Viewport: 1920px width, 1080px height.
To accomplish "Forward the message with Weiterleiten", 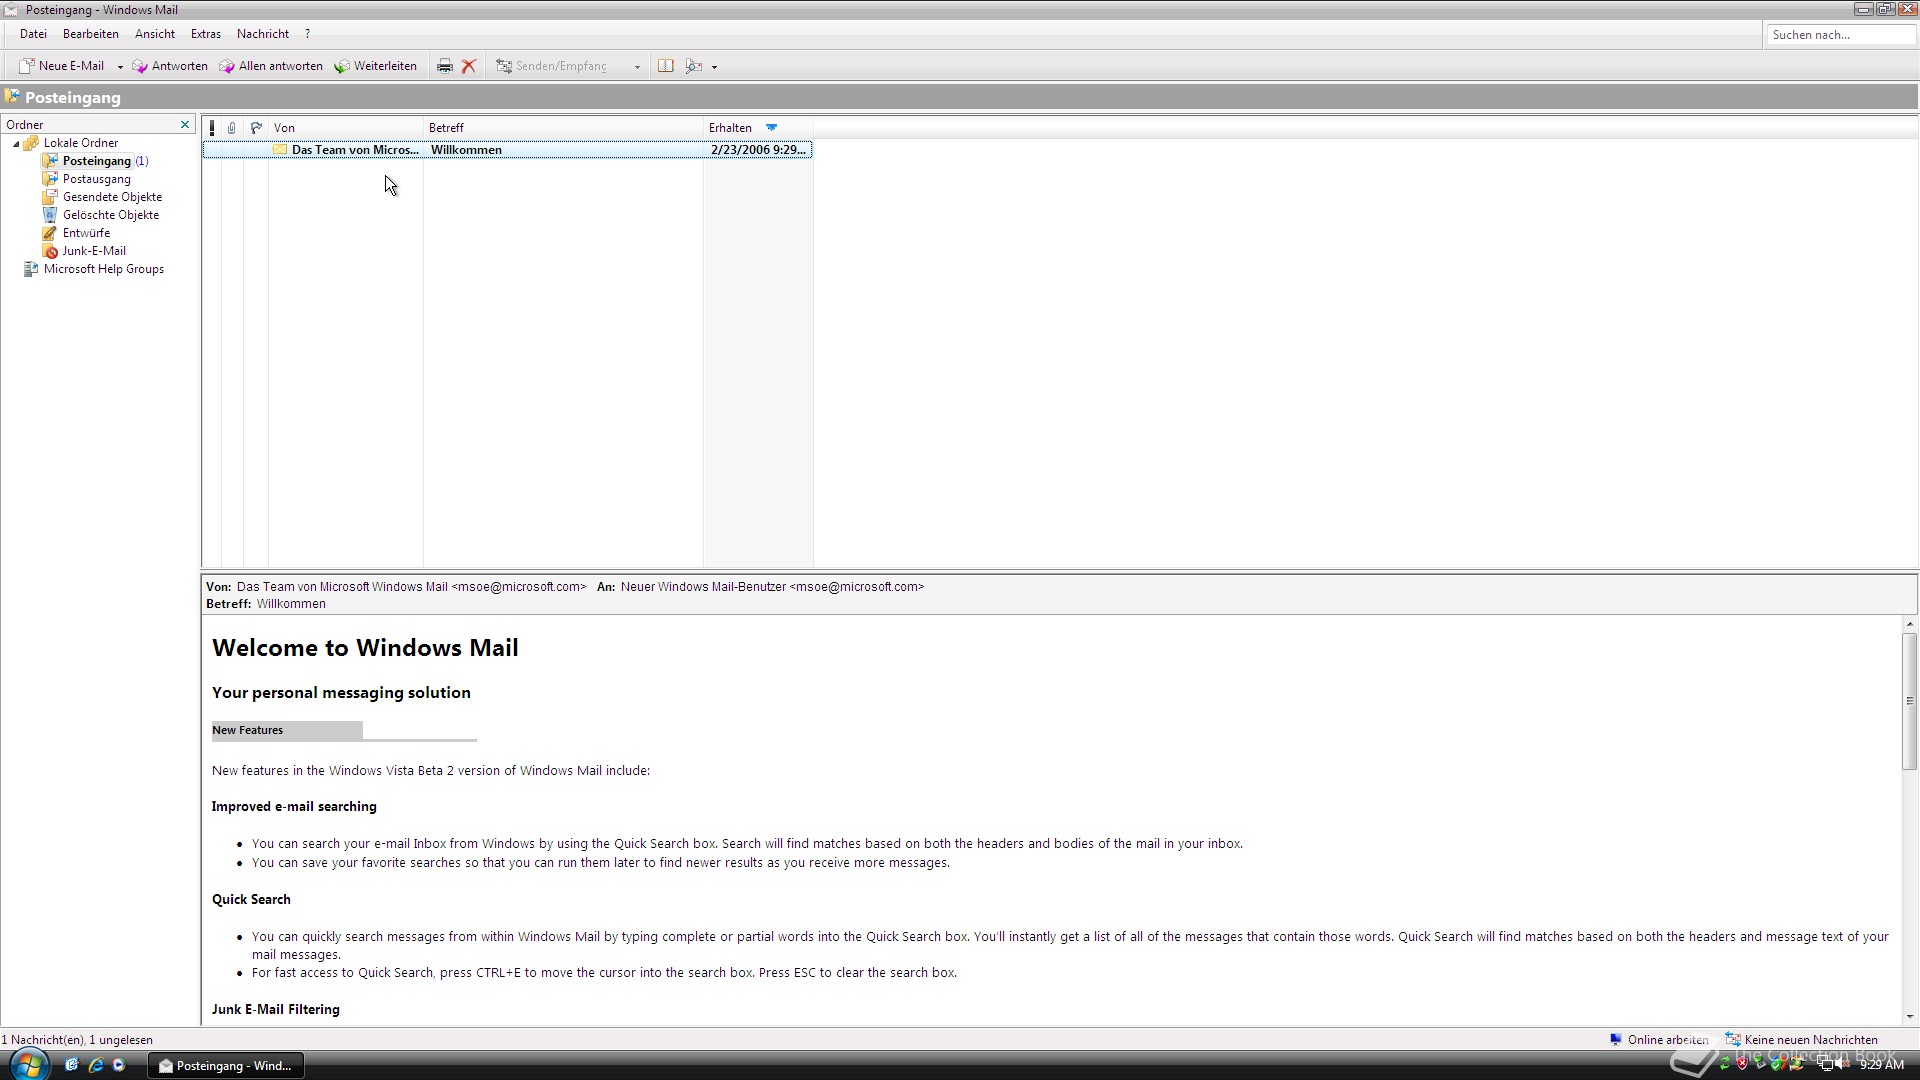I will click(x=375, y=66).
